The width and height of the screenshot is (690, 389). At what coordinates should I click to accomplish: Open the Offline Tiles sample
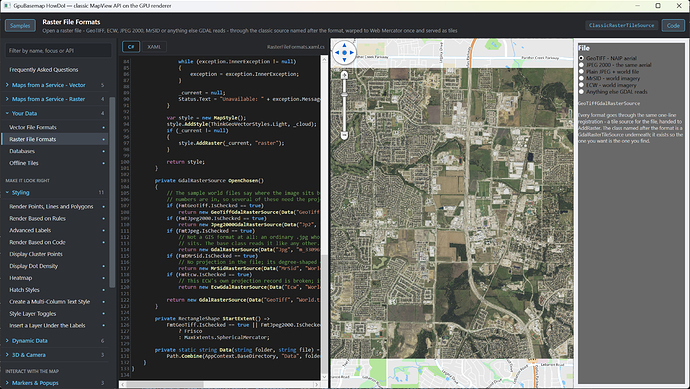[55, 163]
